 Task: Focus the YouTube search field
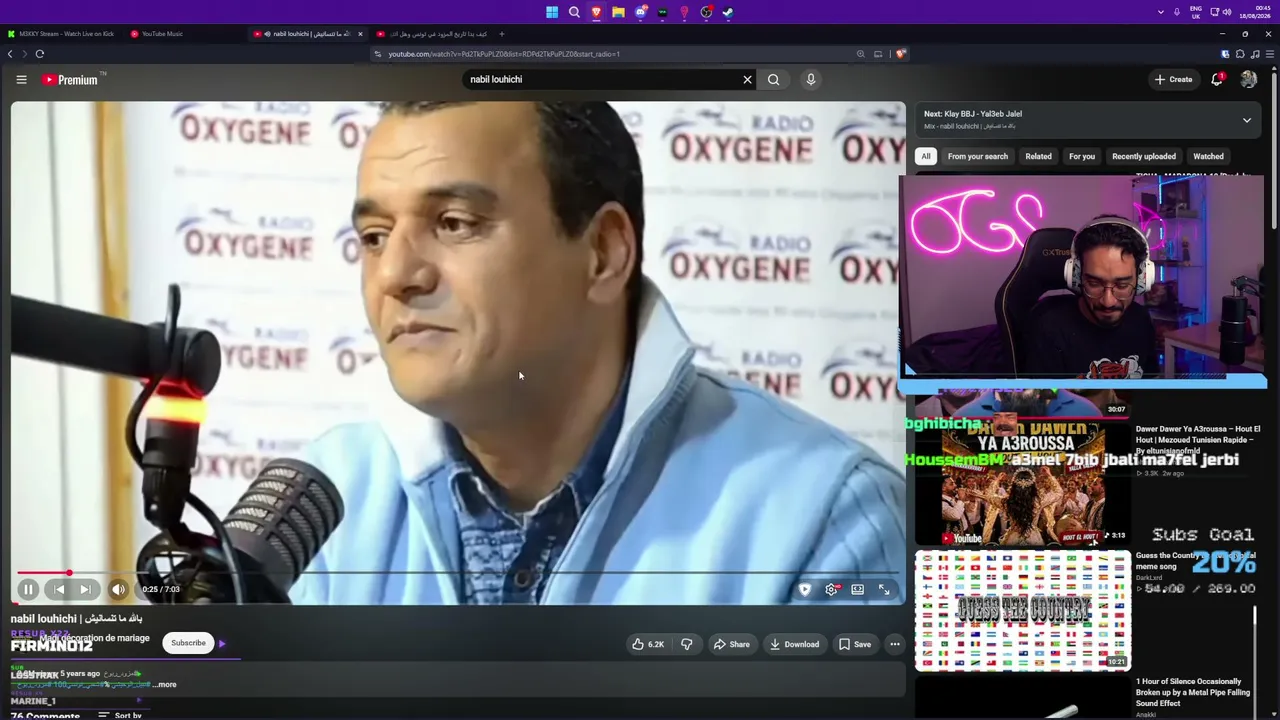coord(601,79)
